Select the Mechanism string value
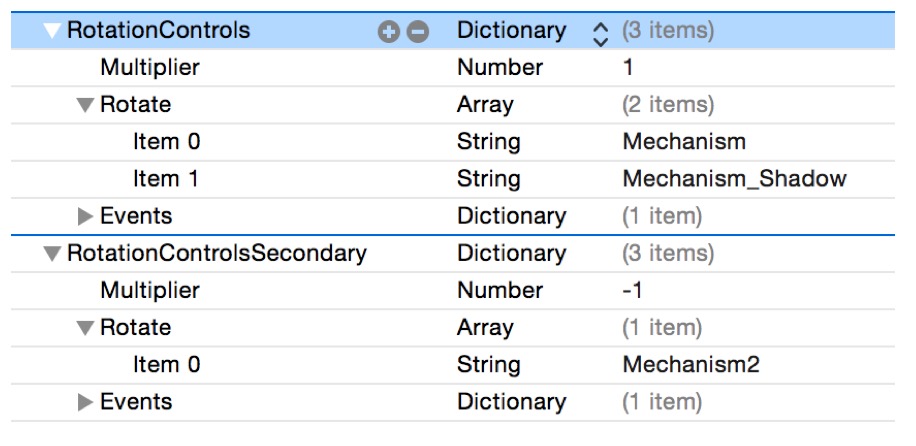The width and height of the screenshot is (916, 446). [x=684, y=142]
